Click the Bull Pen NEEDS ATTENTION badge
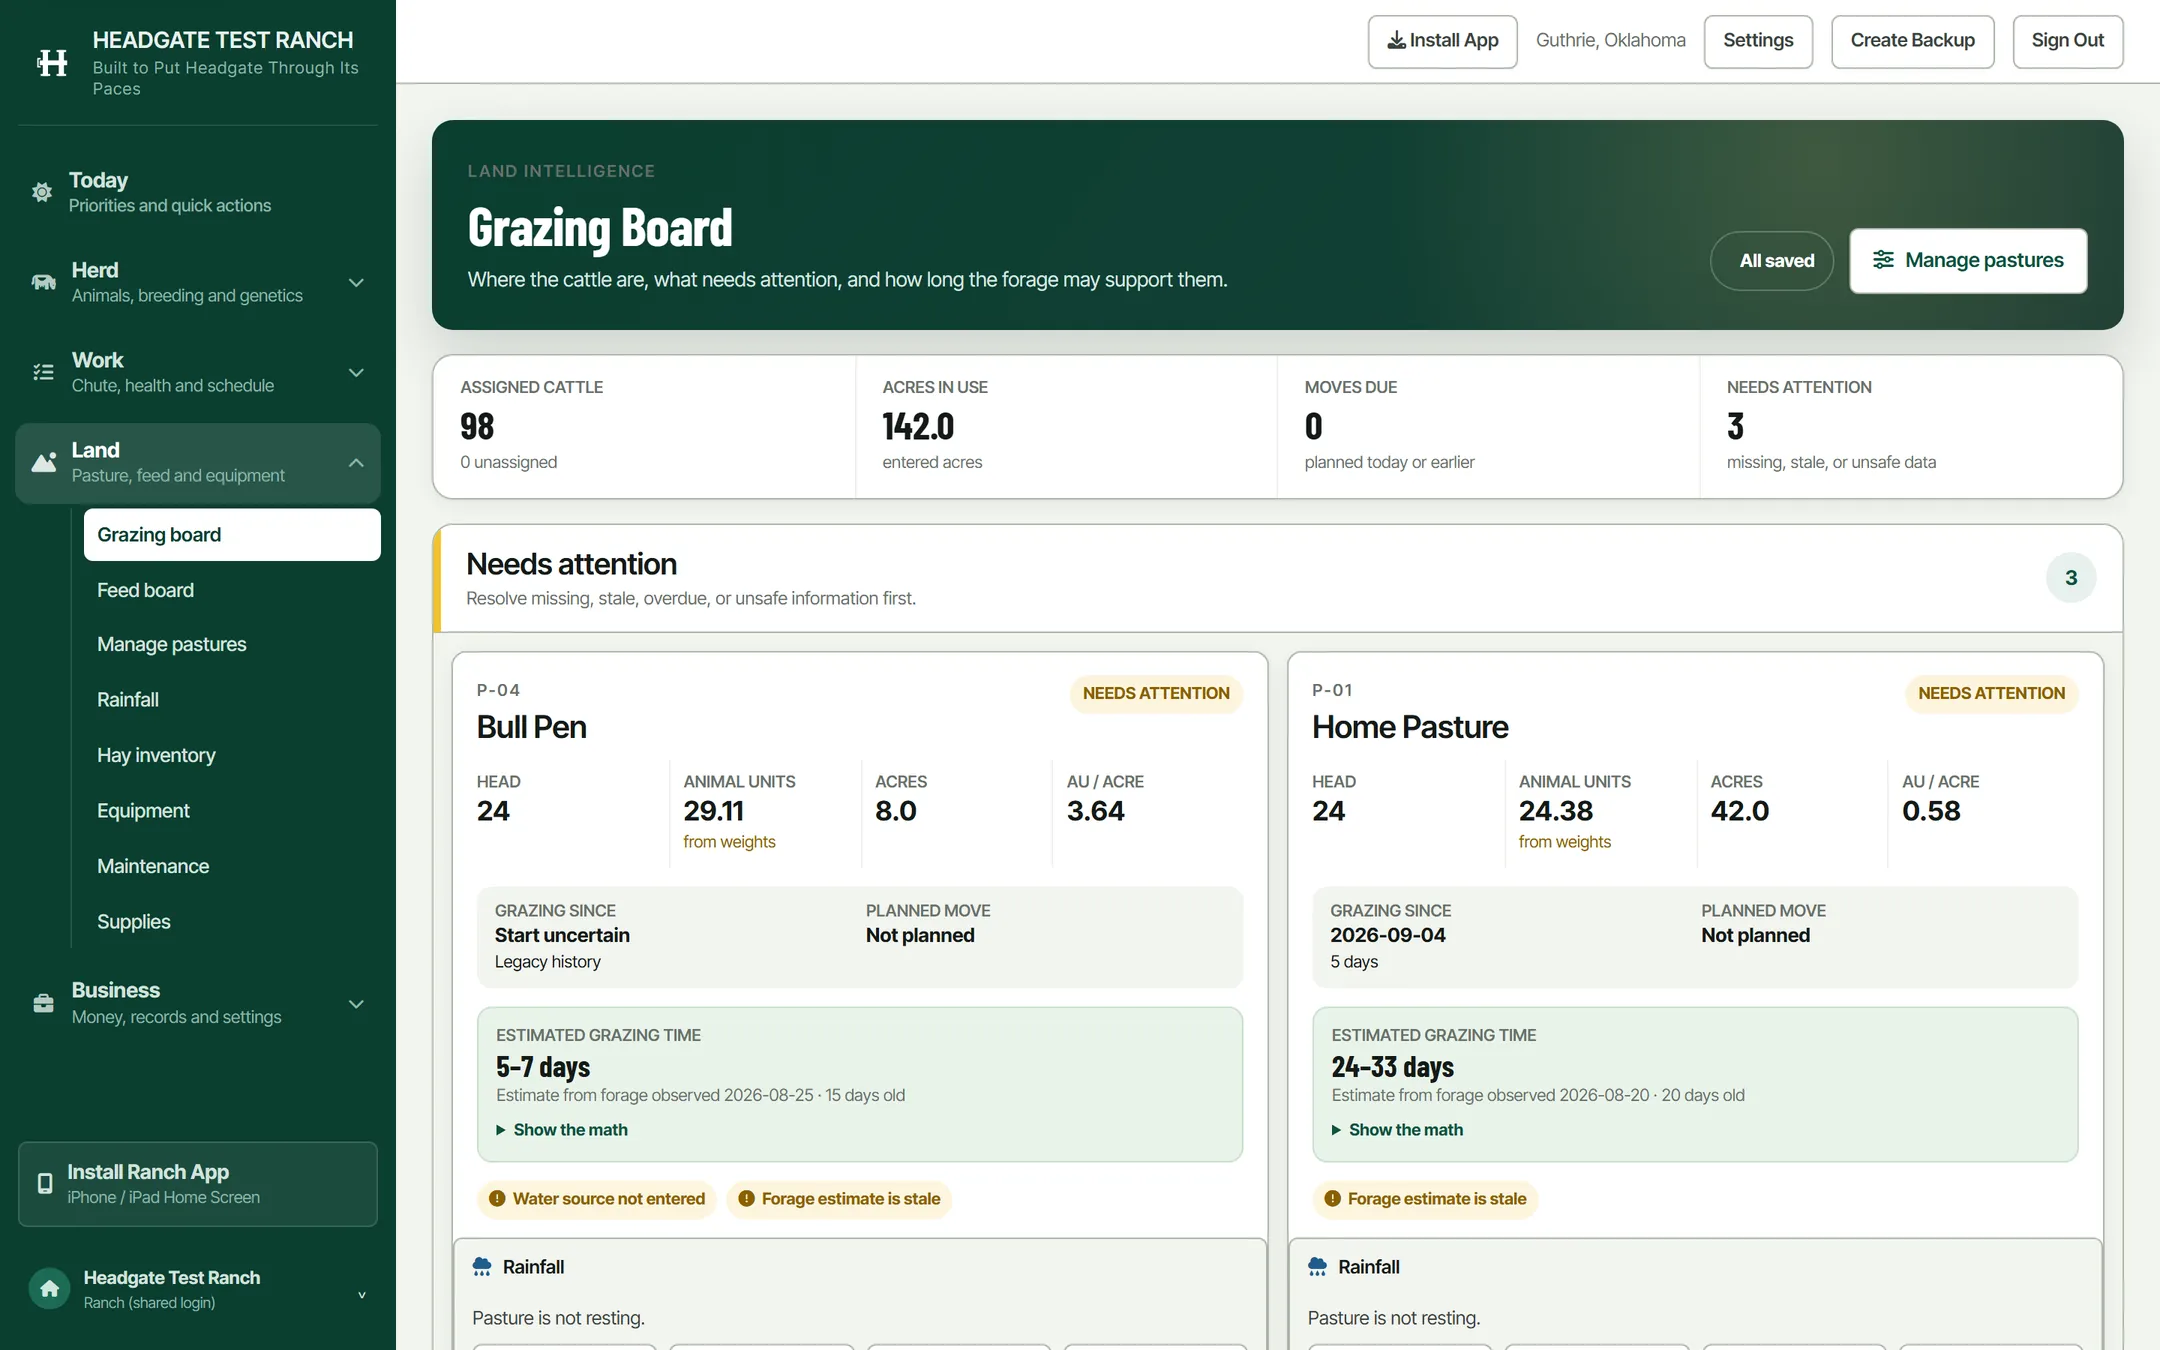The width and height of the screenshot is (2160, 1350). coord(1156,694)
